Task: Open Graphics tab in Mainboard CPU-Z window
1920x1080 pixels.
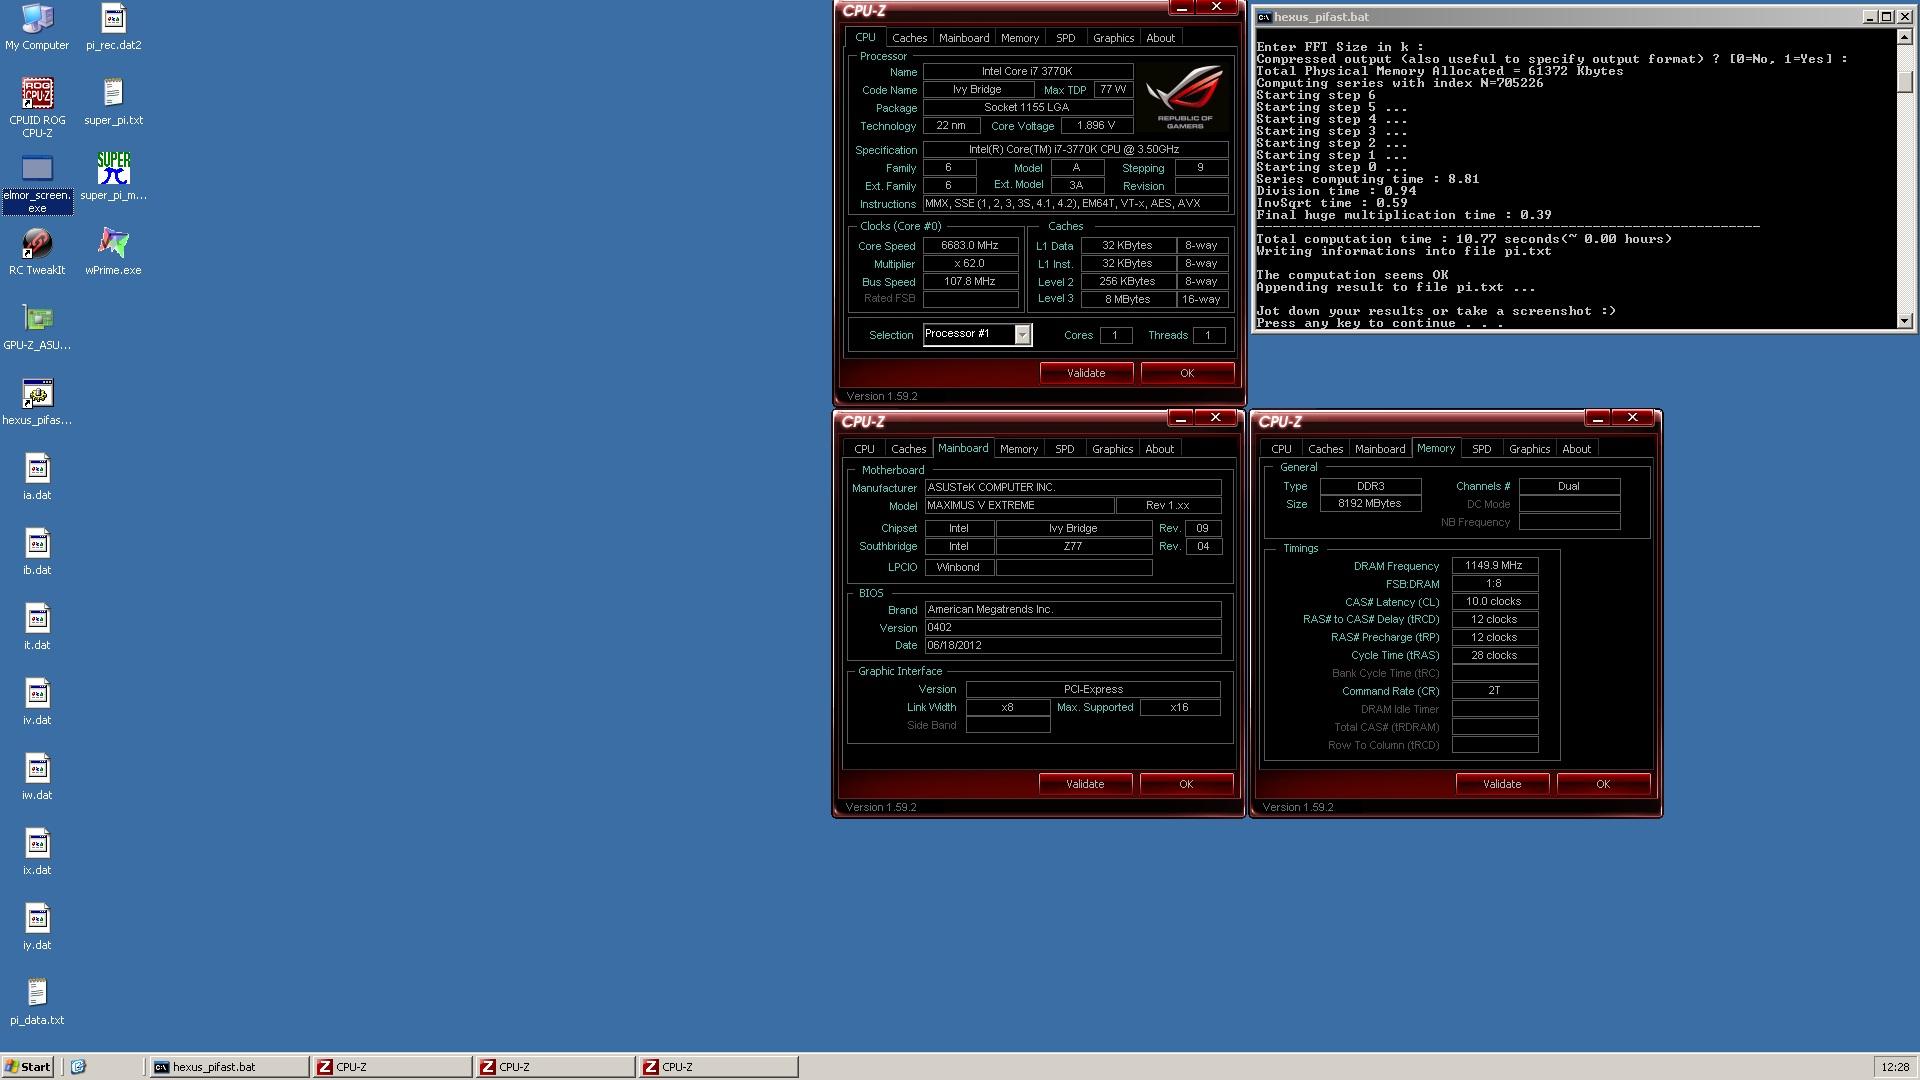Action: [x=1112, y=449]
